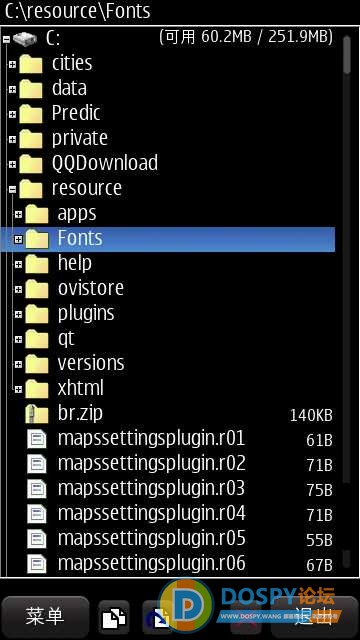The image size is (360, 640).
Task: Expand the Fonts folder node
Action: click(x=18, y=240)
